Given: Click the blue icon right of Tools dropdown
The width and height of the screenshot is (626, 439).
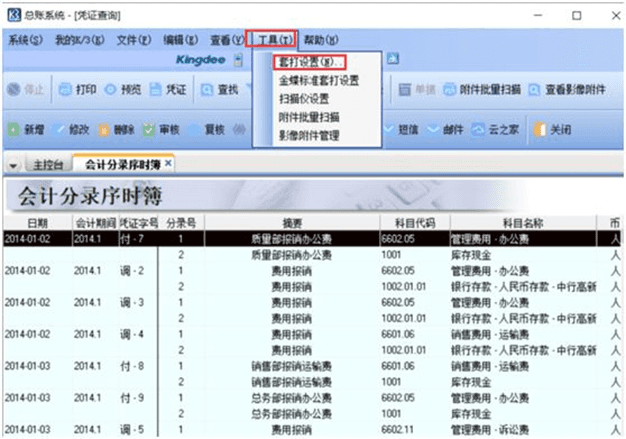Looking at the screenshot, I should [x=393, y=59].
